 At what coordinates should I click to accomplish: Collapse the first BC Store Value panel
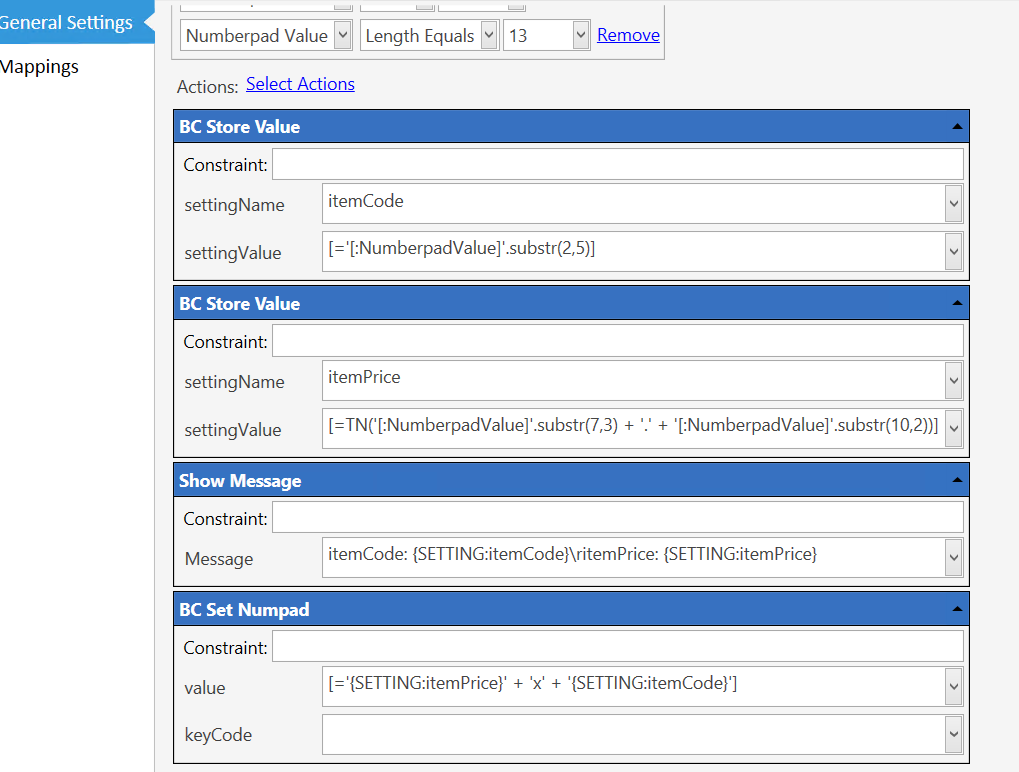(x=957, y=127)
